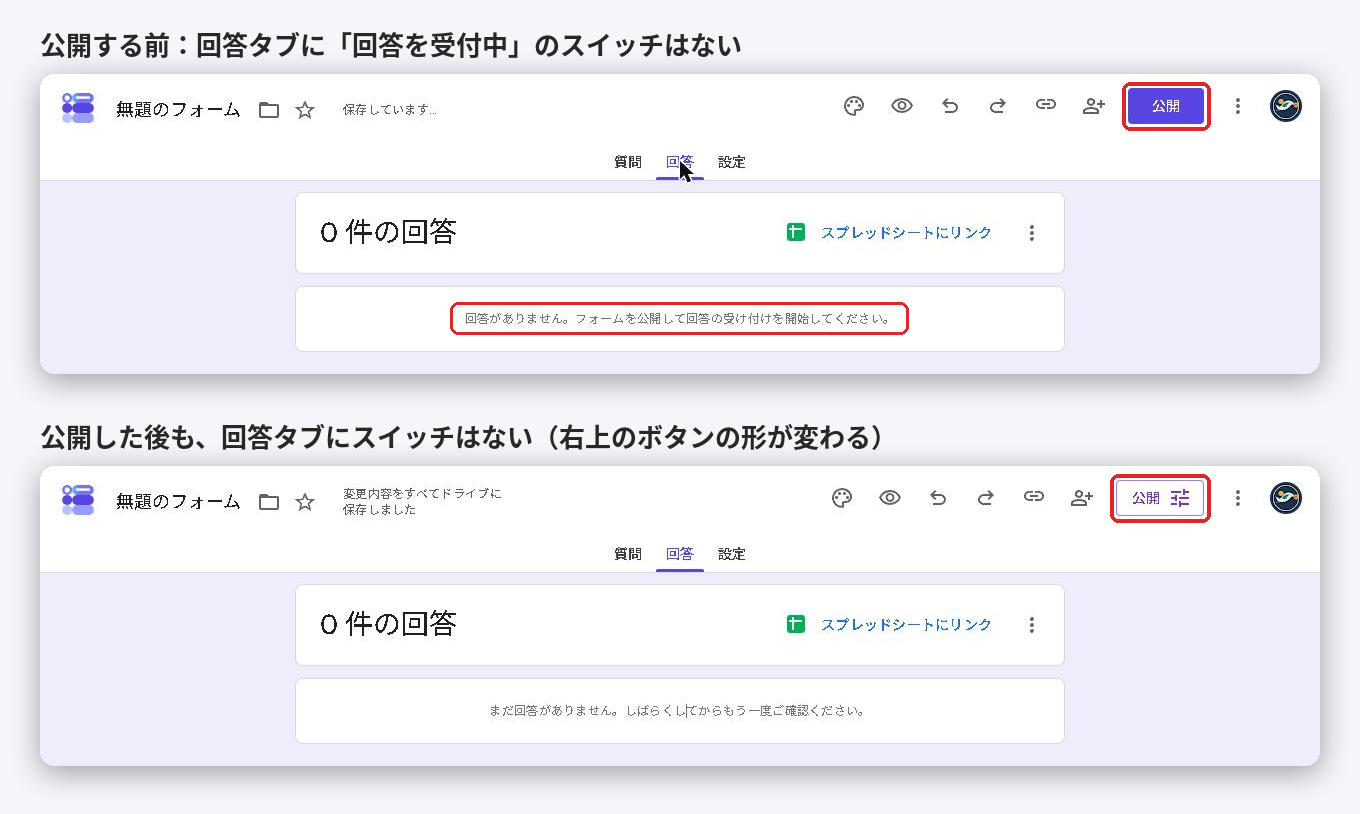Preview the lower form with the eye icon
The image size is (1360, 814).
point(890,498)
